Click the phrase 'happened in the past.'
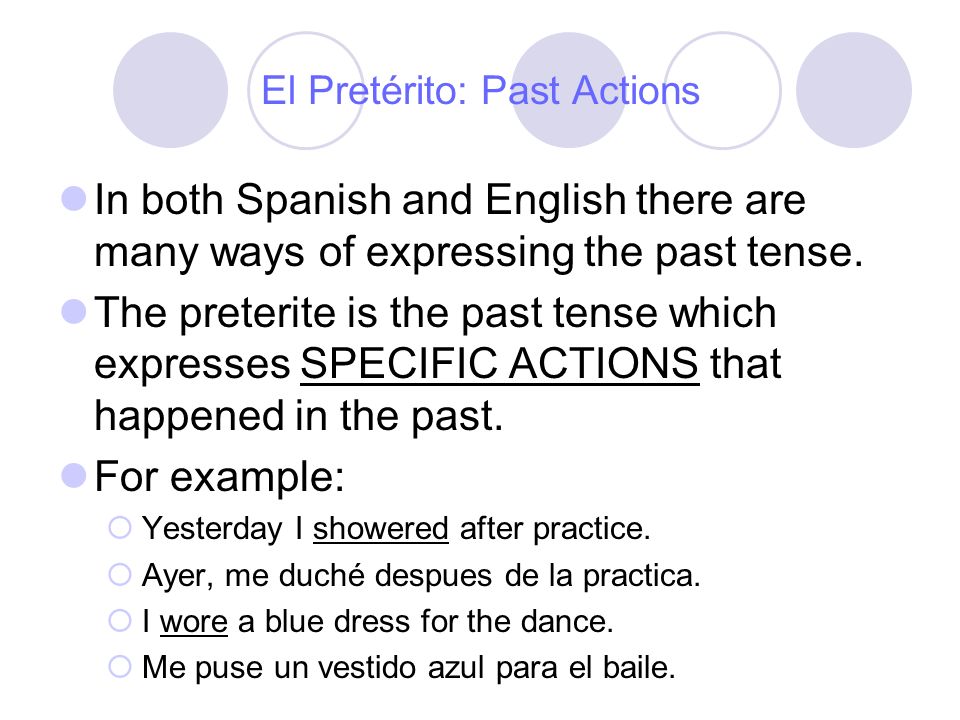This screenshot has width=960, height=720. (299, 416)
